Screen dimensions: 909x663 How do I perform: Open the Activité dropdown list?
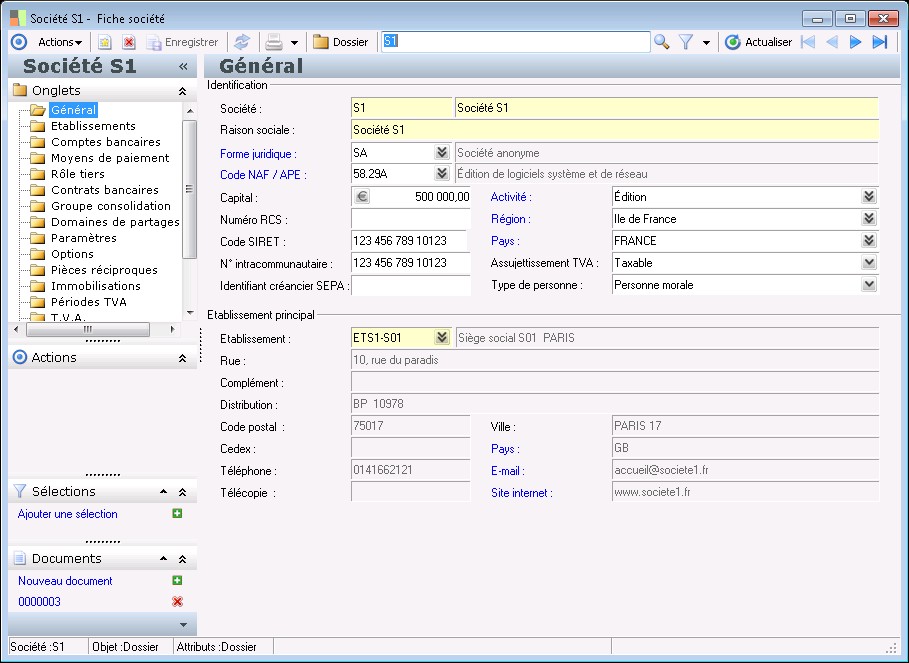click(869, 197)
